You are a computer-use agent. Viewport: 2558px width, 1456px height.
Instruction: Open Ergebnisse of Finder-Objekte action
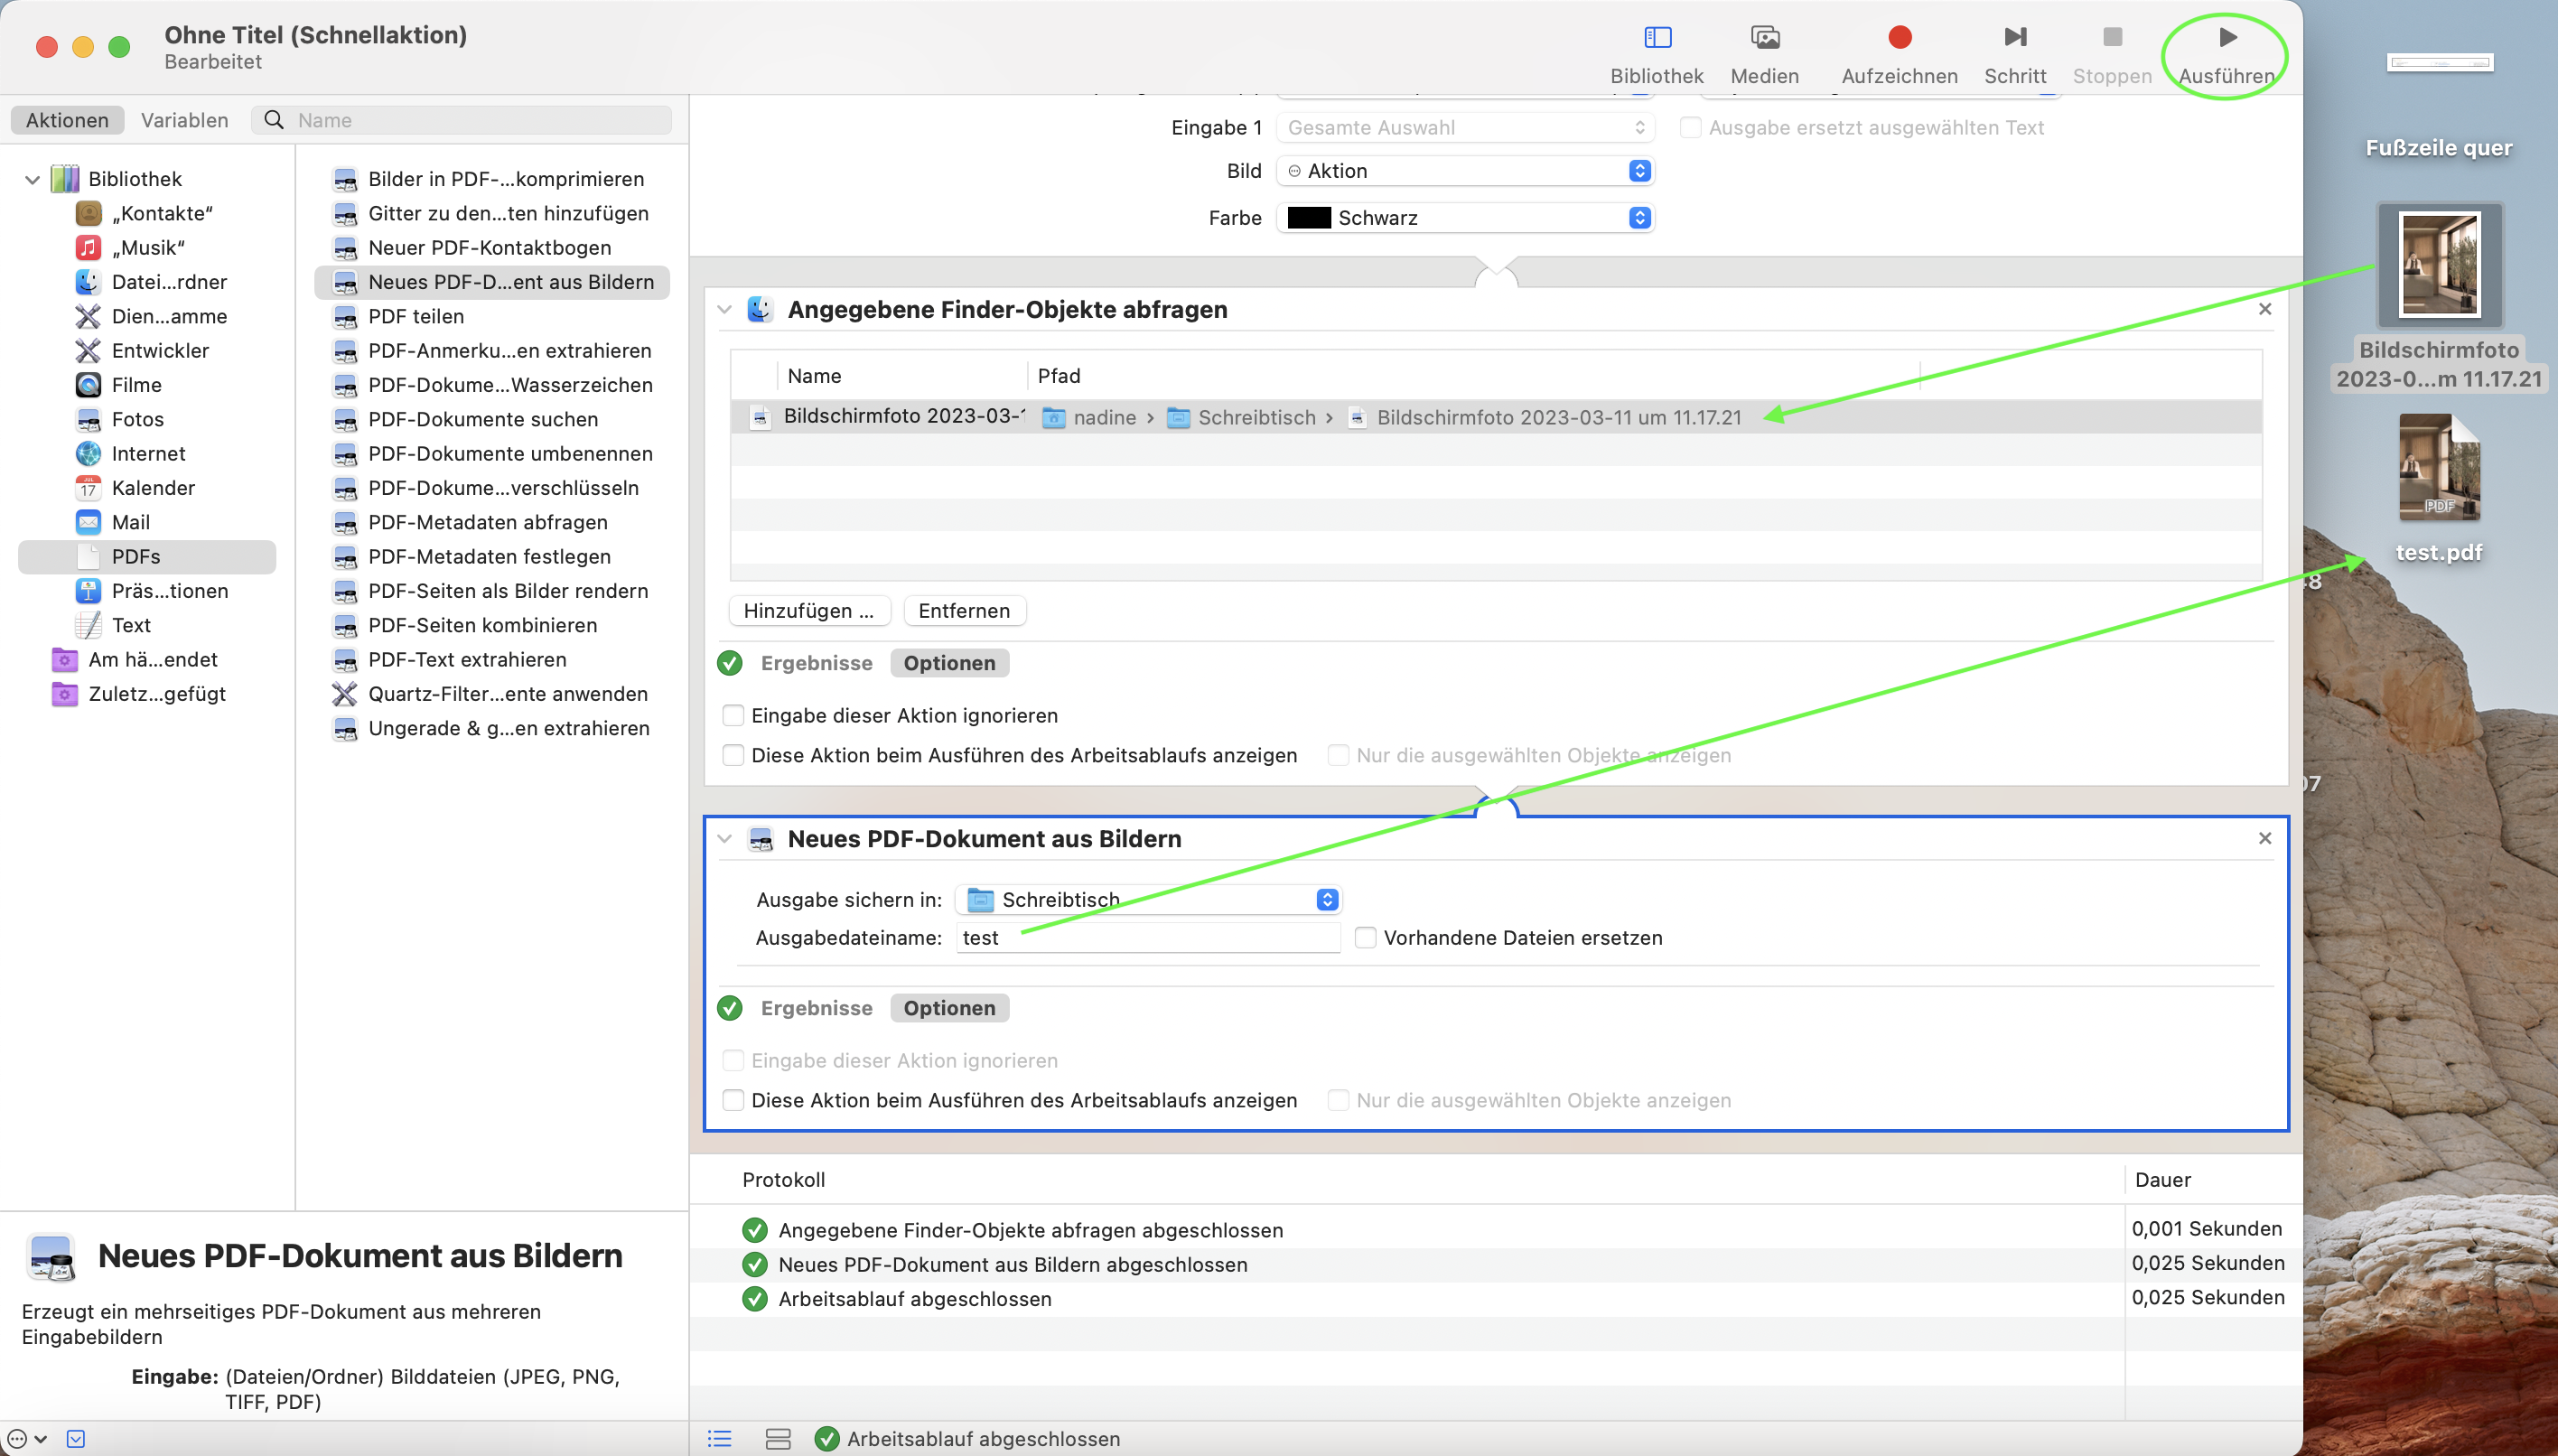pyautogui.click(x=816, y=663)
